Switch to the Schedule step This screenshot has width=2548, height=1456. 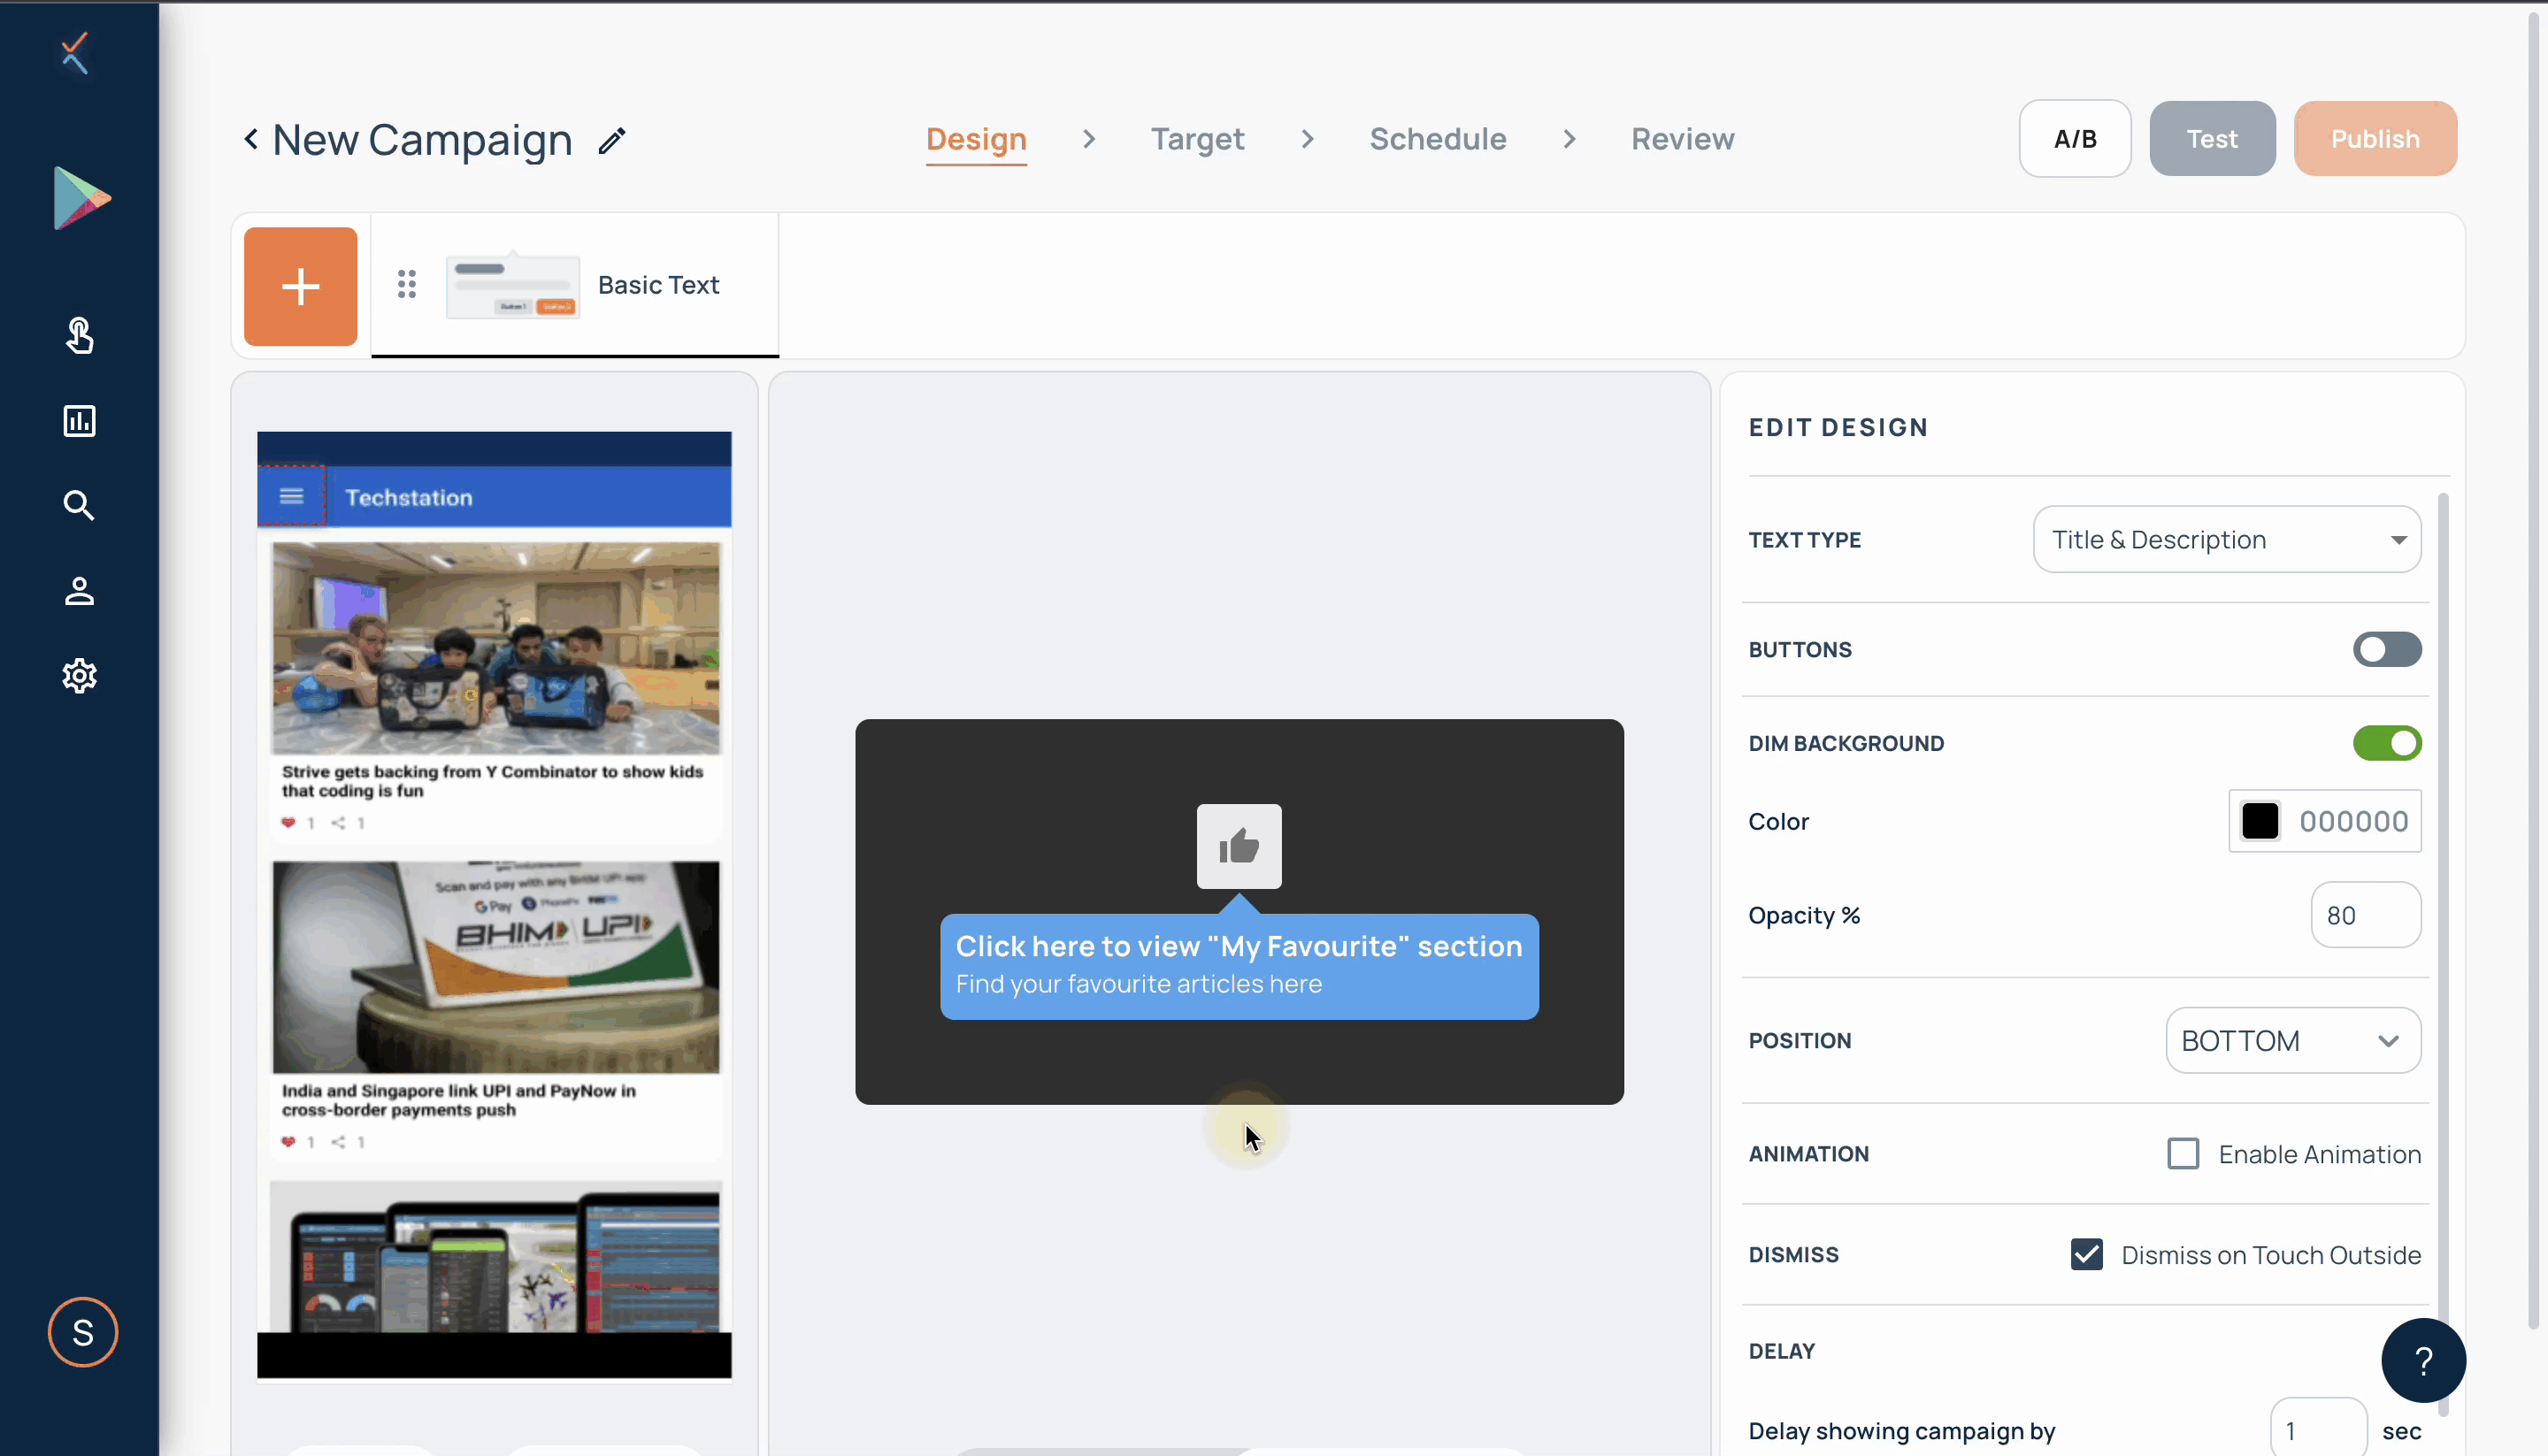[1437, 139]
